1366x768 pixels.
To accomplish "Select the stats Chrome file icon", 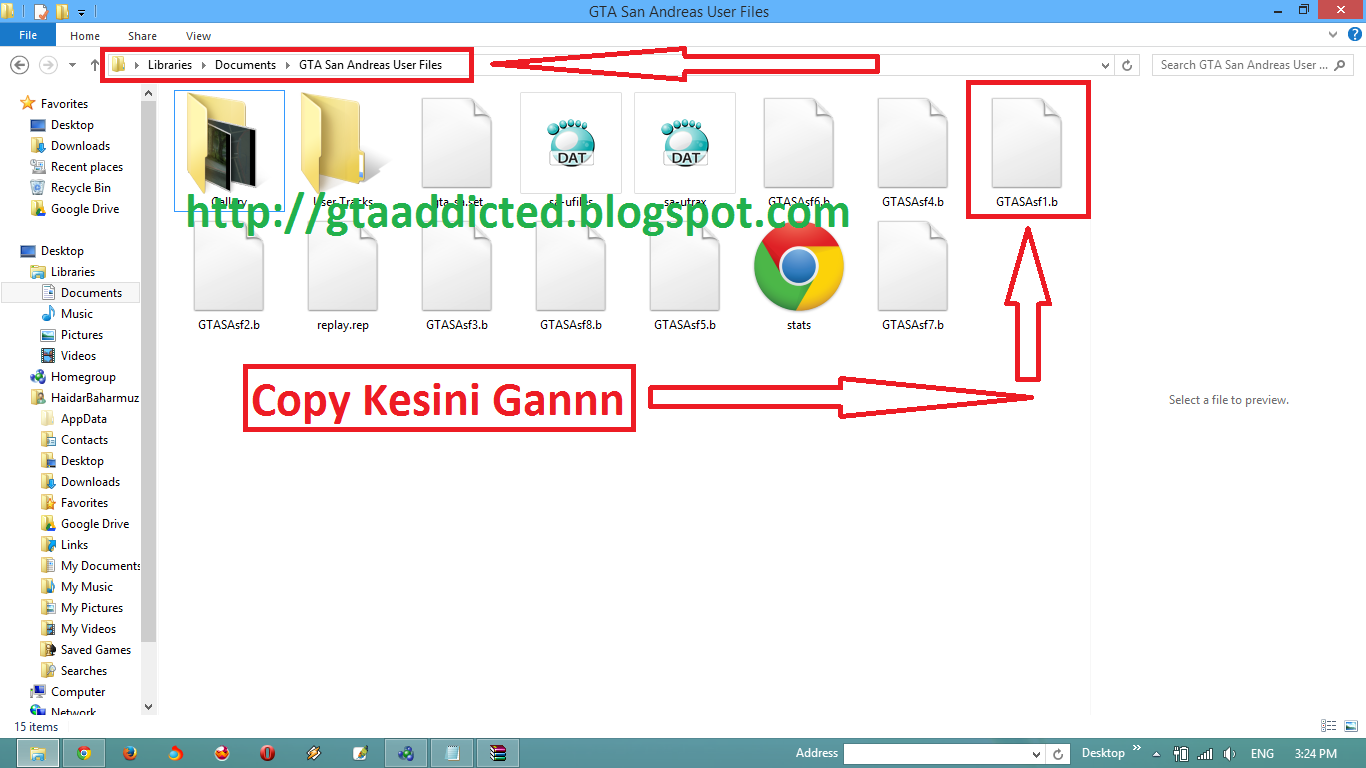I will 799,266.
